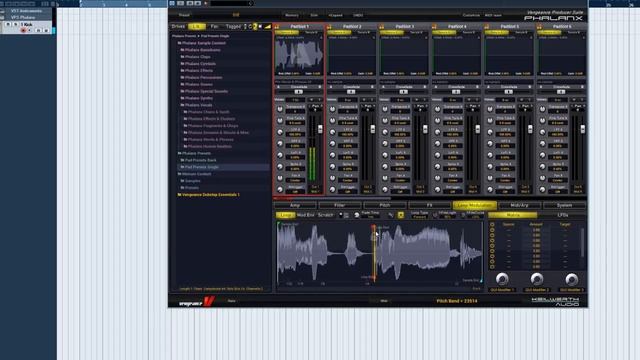Click the Preset menu in the header

coord(184,15)
